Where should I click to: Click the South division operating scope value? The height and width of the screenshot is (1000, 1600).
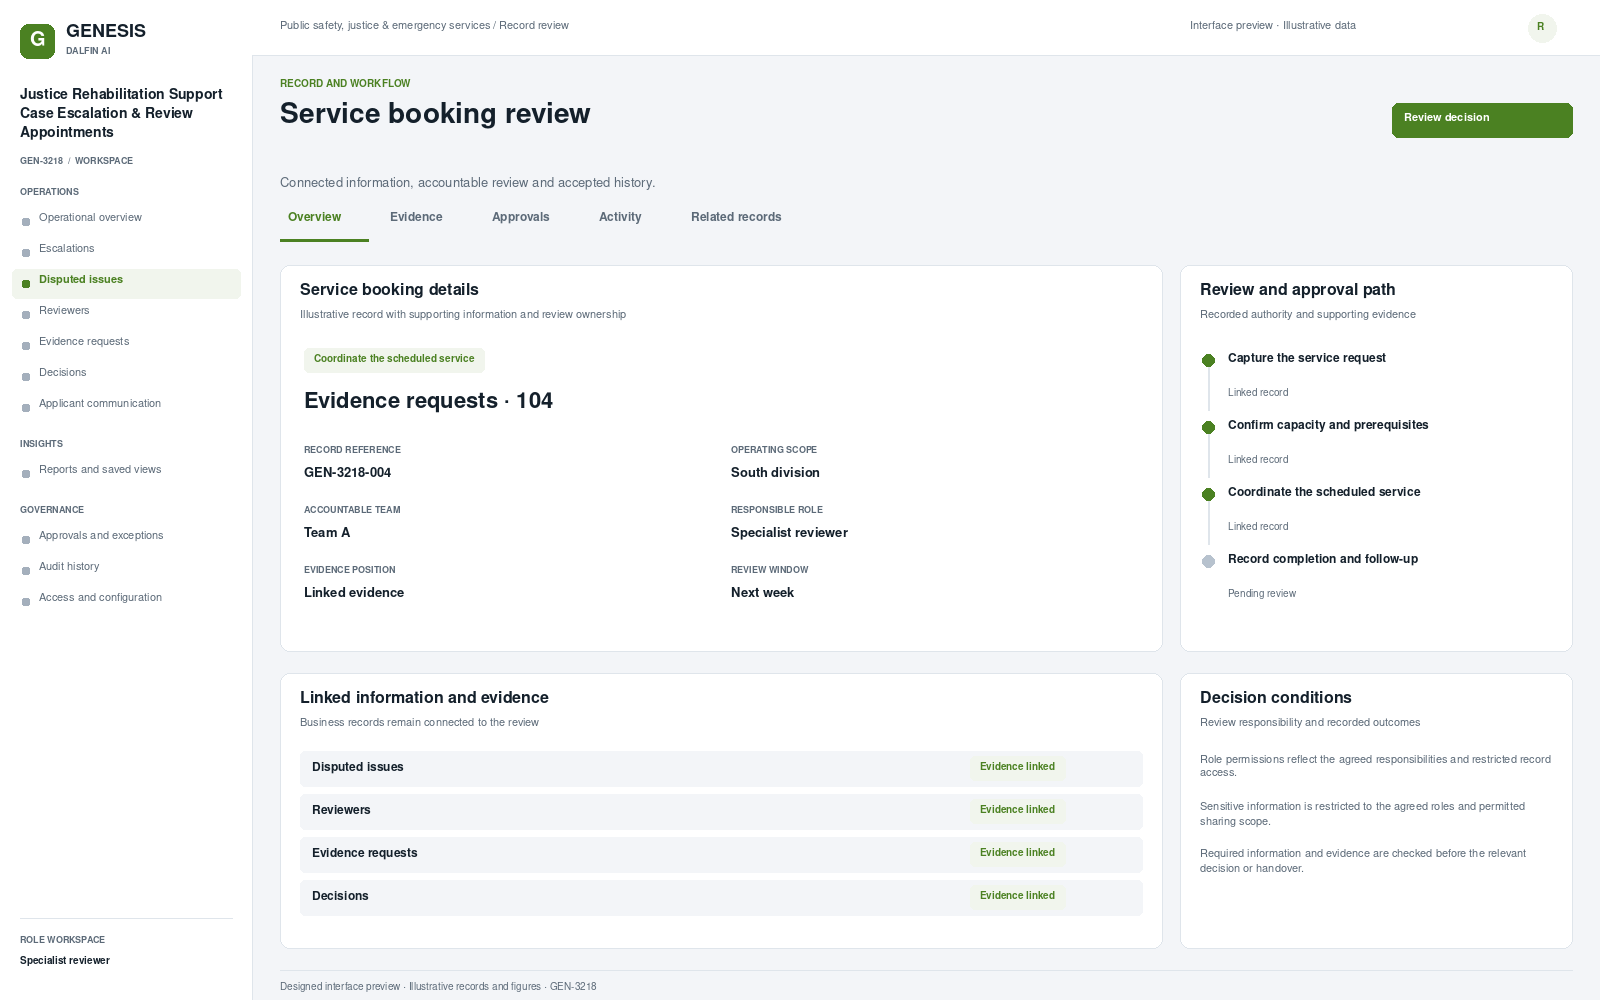pos(775,473)
